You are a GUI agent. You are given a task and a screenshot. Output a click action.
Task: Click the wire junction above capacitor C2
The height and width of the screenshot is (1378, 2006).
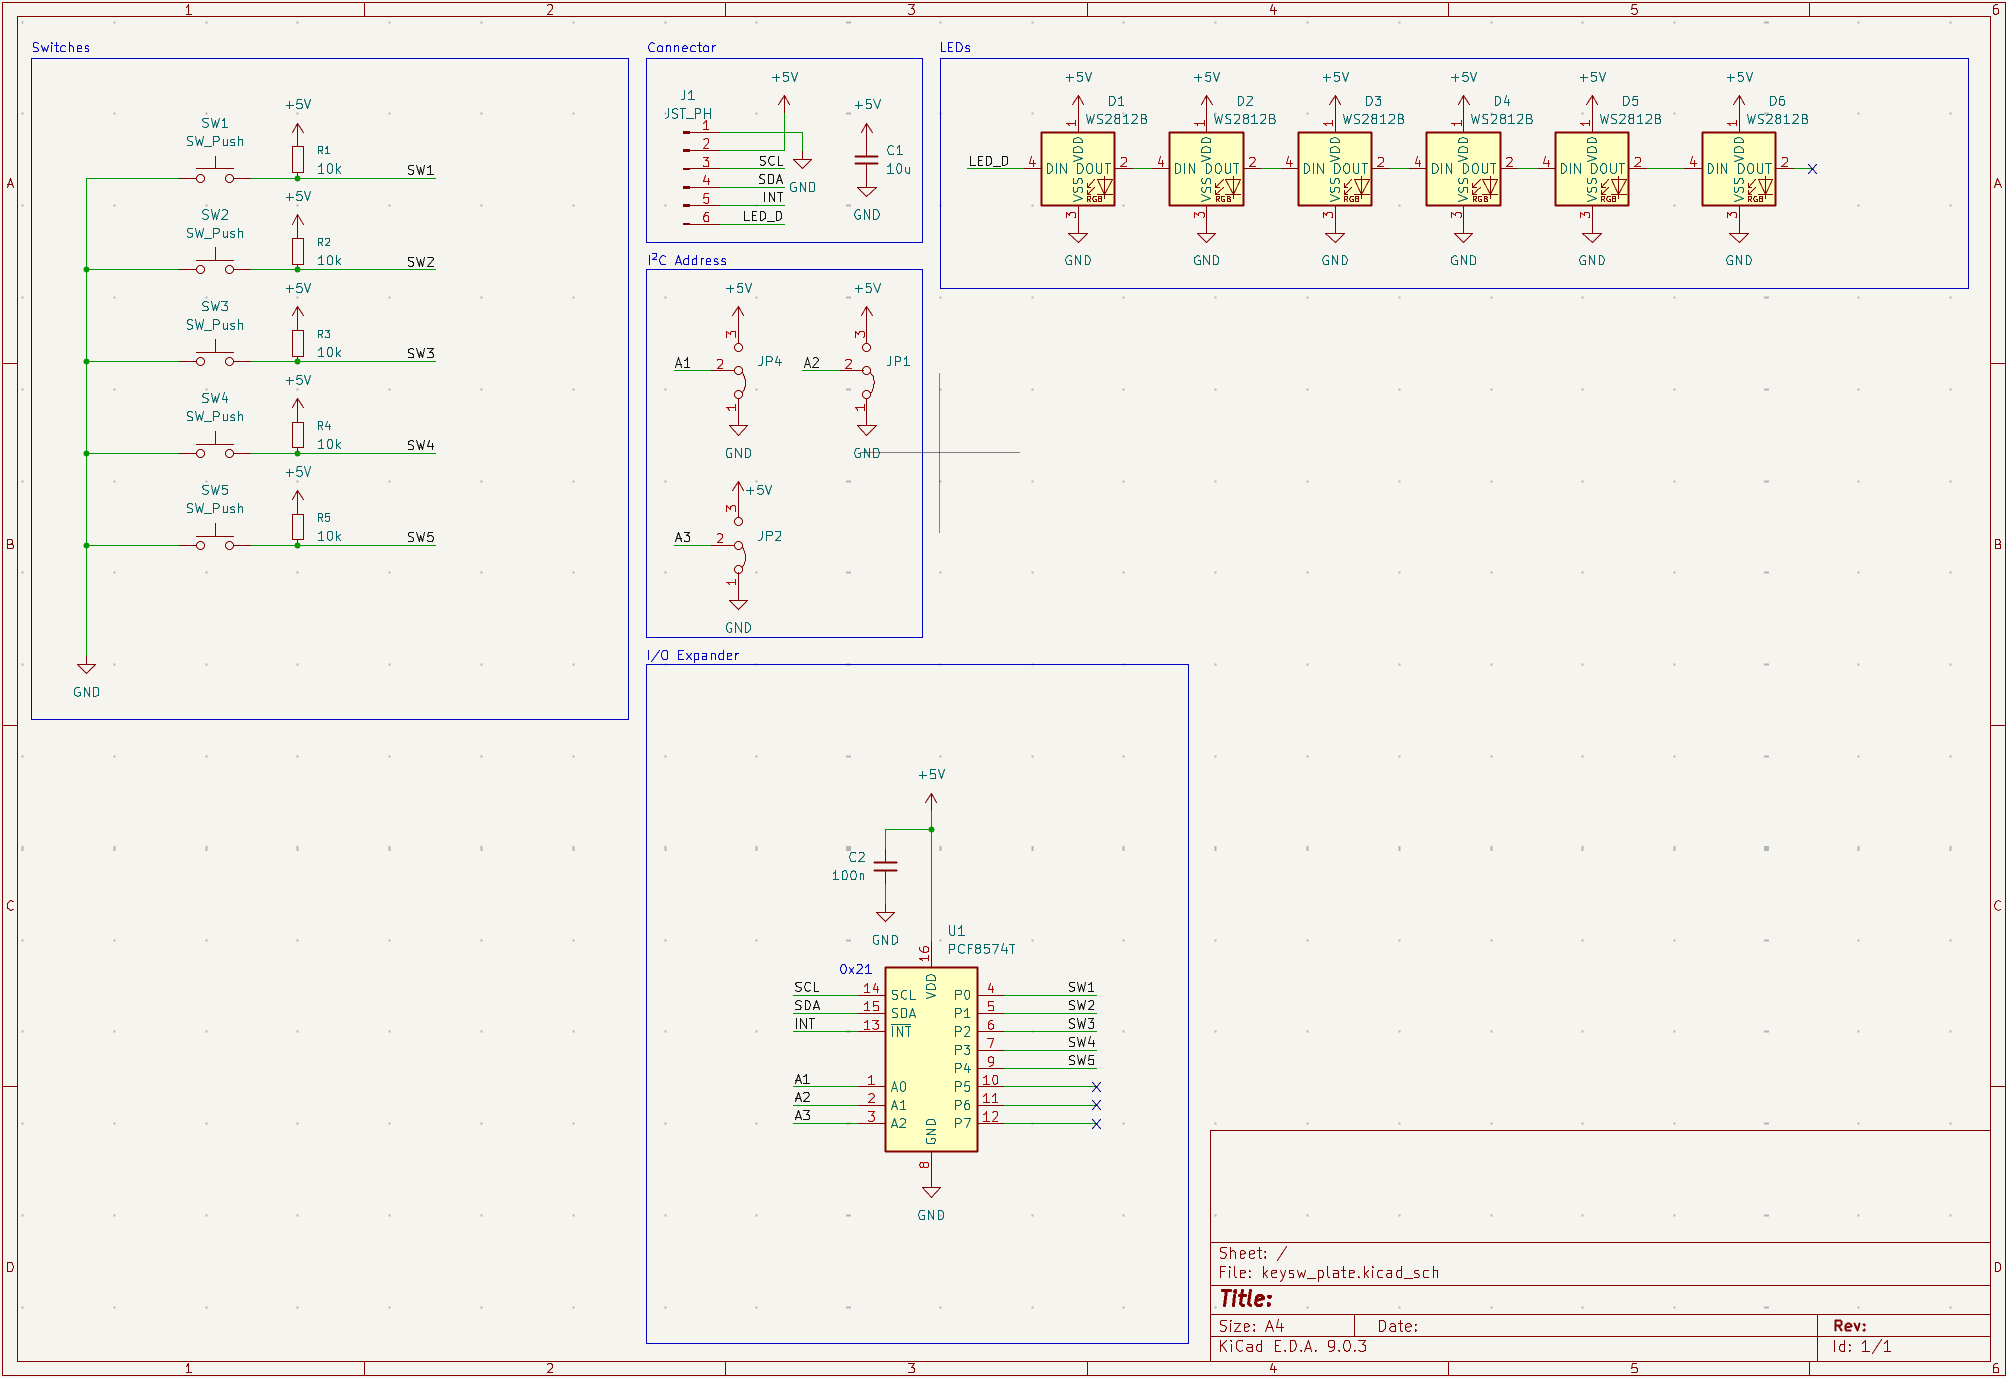pyautogui.click(x=931, y=829)
